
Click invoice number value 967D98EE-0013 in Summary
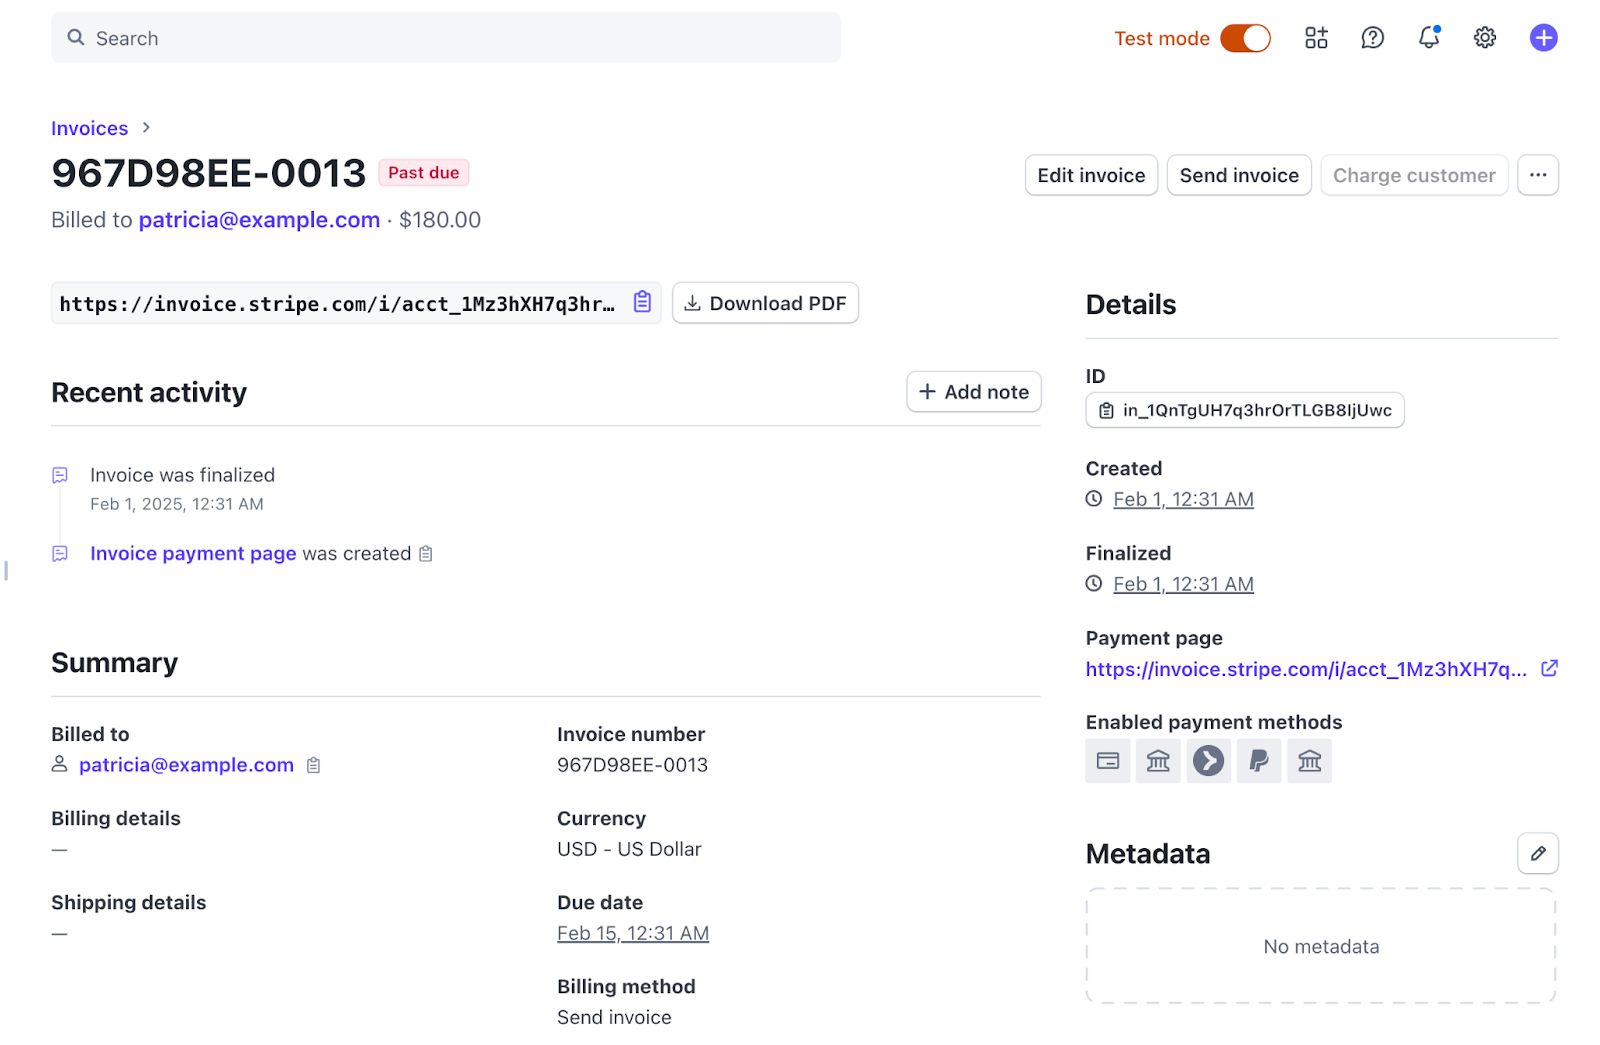(632, 765)
